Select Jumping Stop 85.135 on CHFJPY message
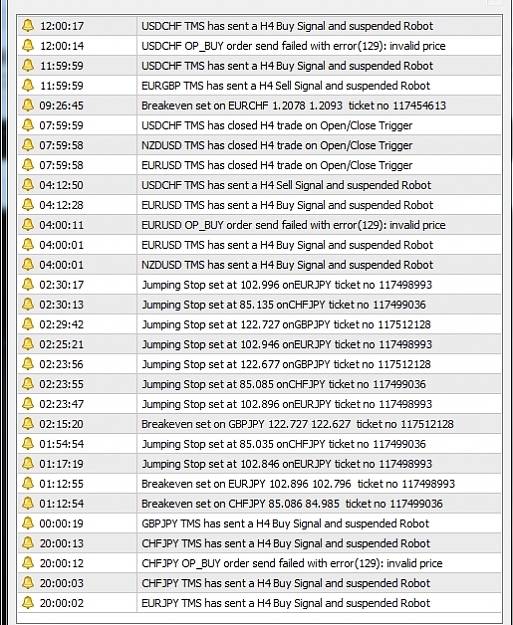The height and width of the screenshot is (625, 513). click(x=284, y=305)
